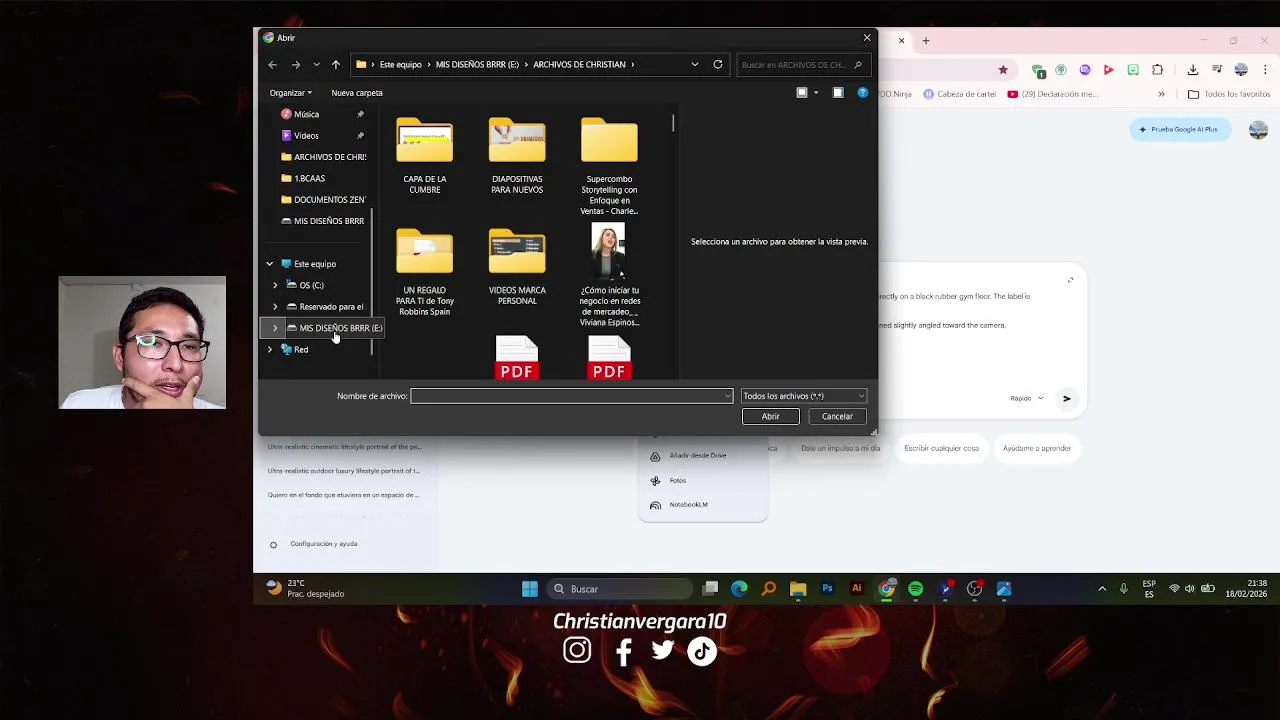This screenshot has height=720, width=1280.
Task: Bookmark page with Chrome star icon
Action: [x=1003, y=70]
